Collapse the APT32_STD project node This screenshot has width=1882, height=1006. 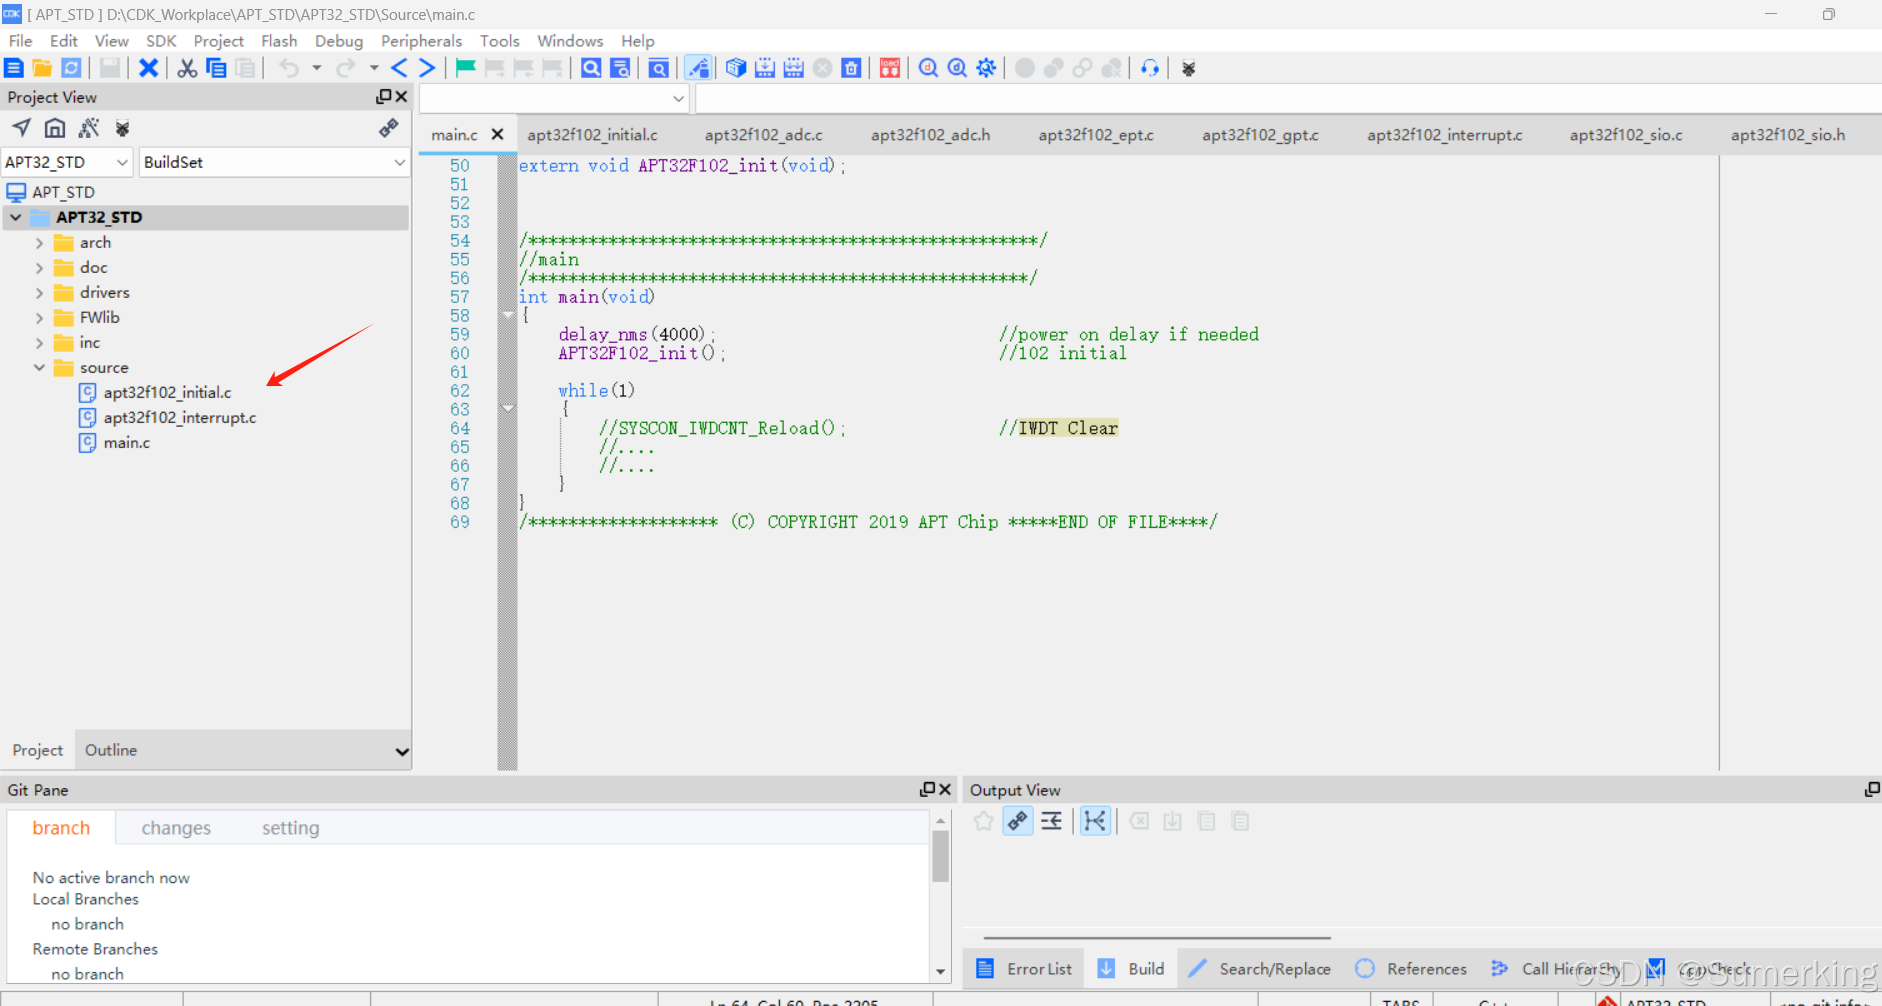coord(16,217)
